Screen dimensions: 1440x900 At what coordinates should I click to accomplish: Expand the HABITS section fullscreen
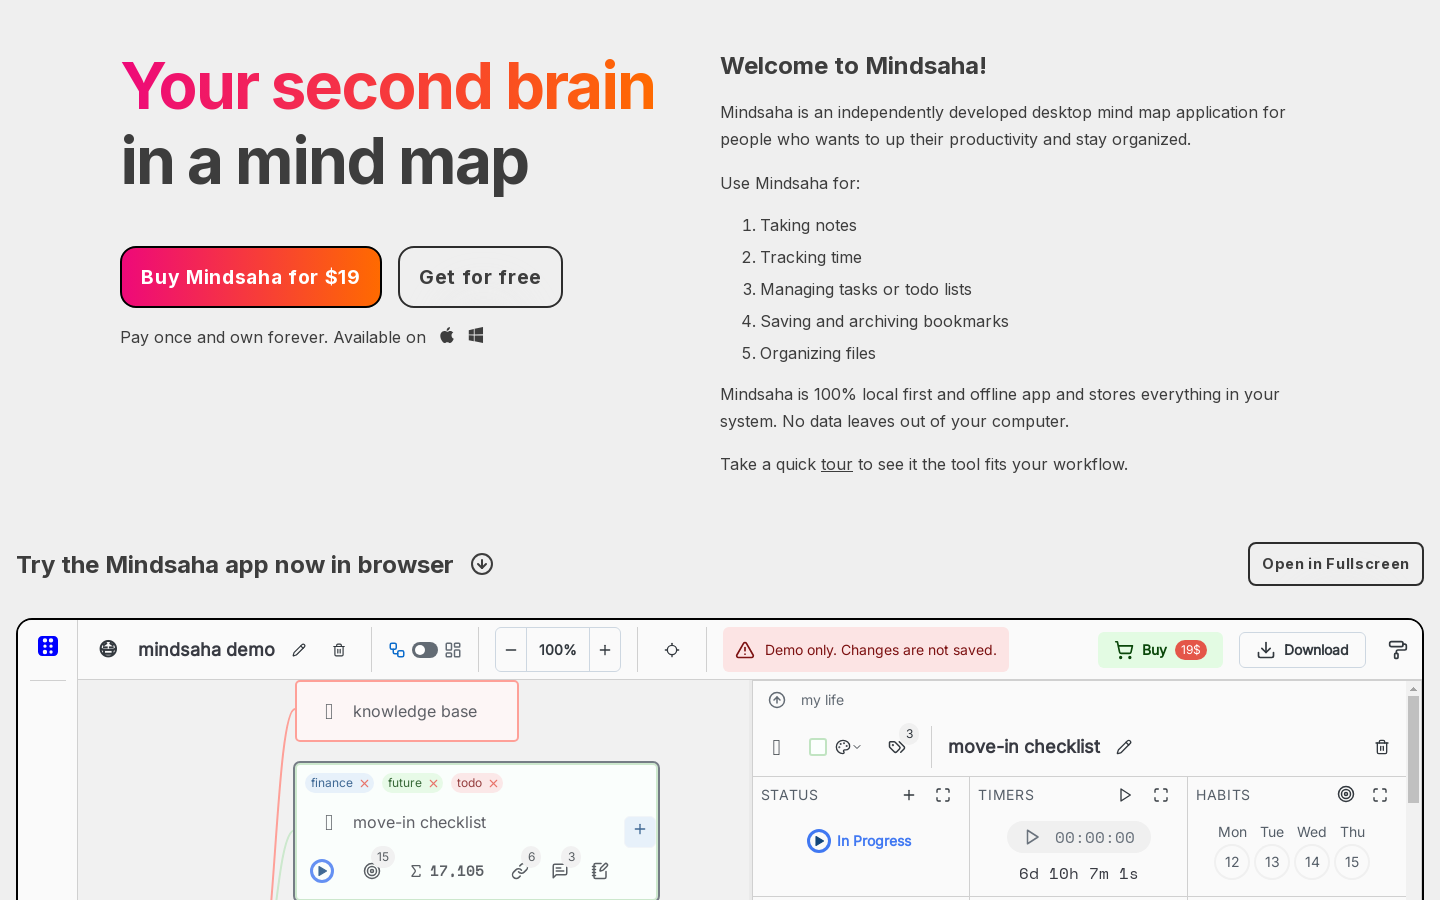1380,795
